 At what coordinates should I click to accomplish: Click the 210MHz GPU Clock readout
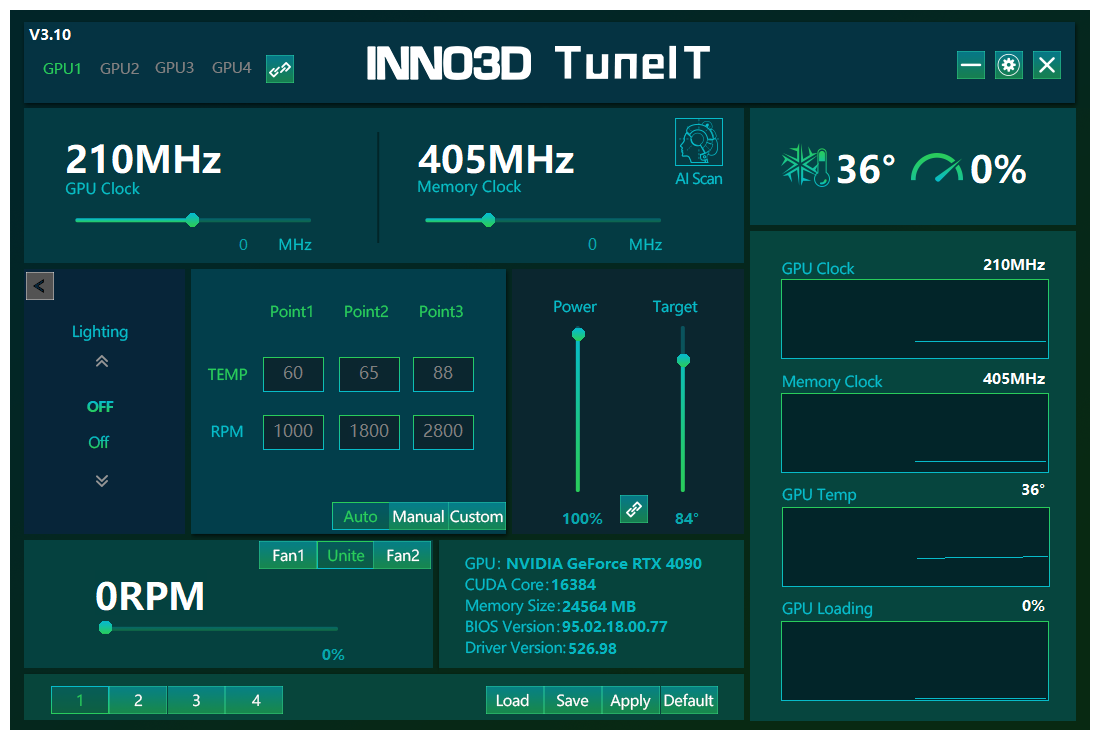click(143, 160)
